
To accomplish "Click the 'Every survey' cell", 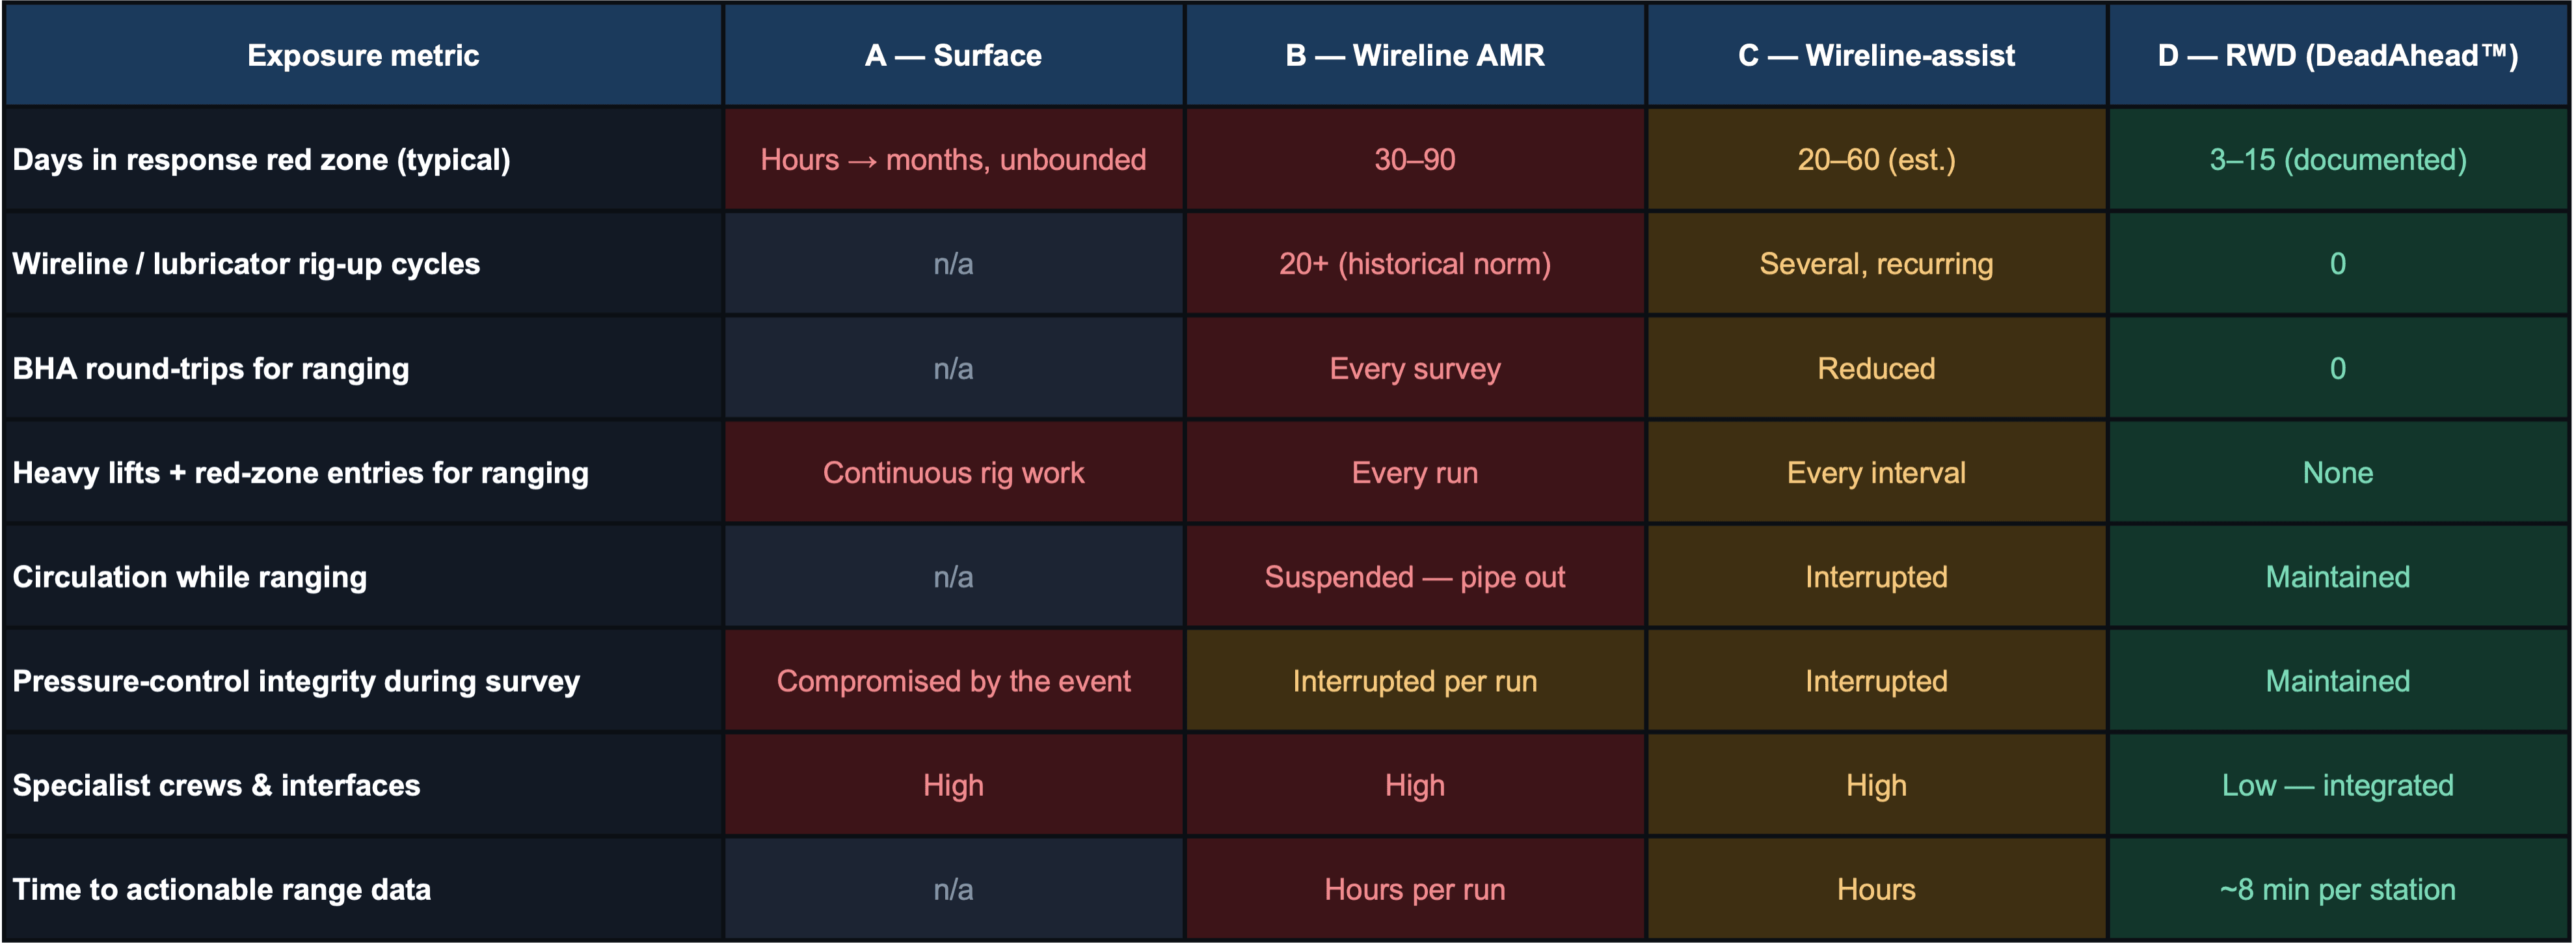I will click(1415, 368).
